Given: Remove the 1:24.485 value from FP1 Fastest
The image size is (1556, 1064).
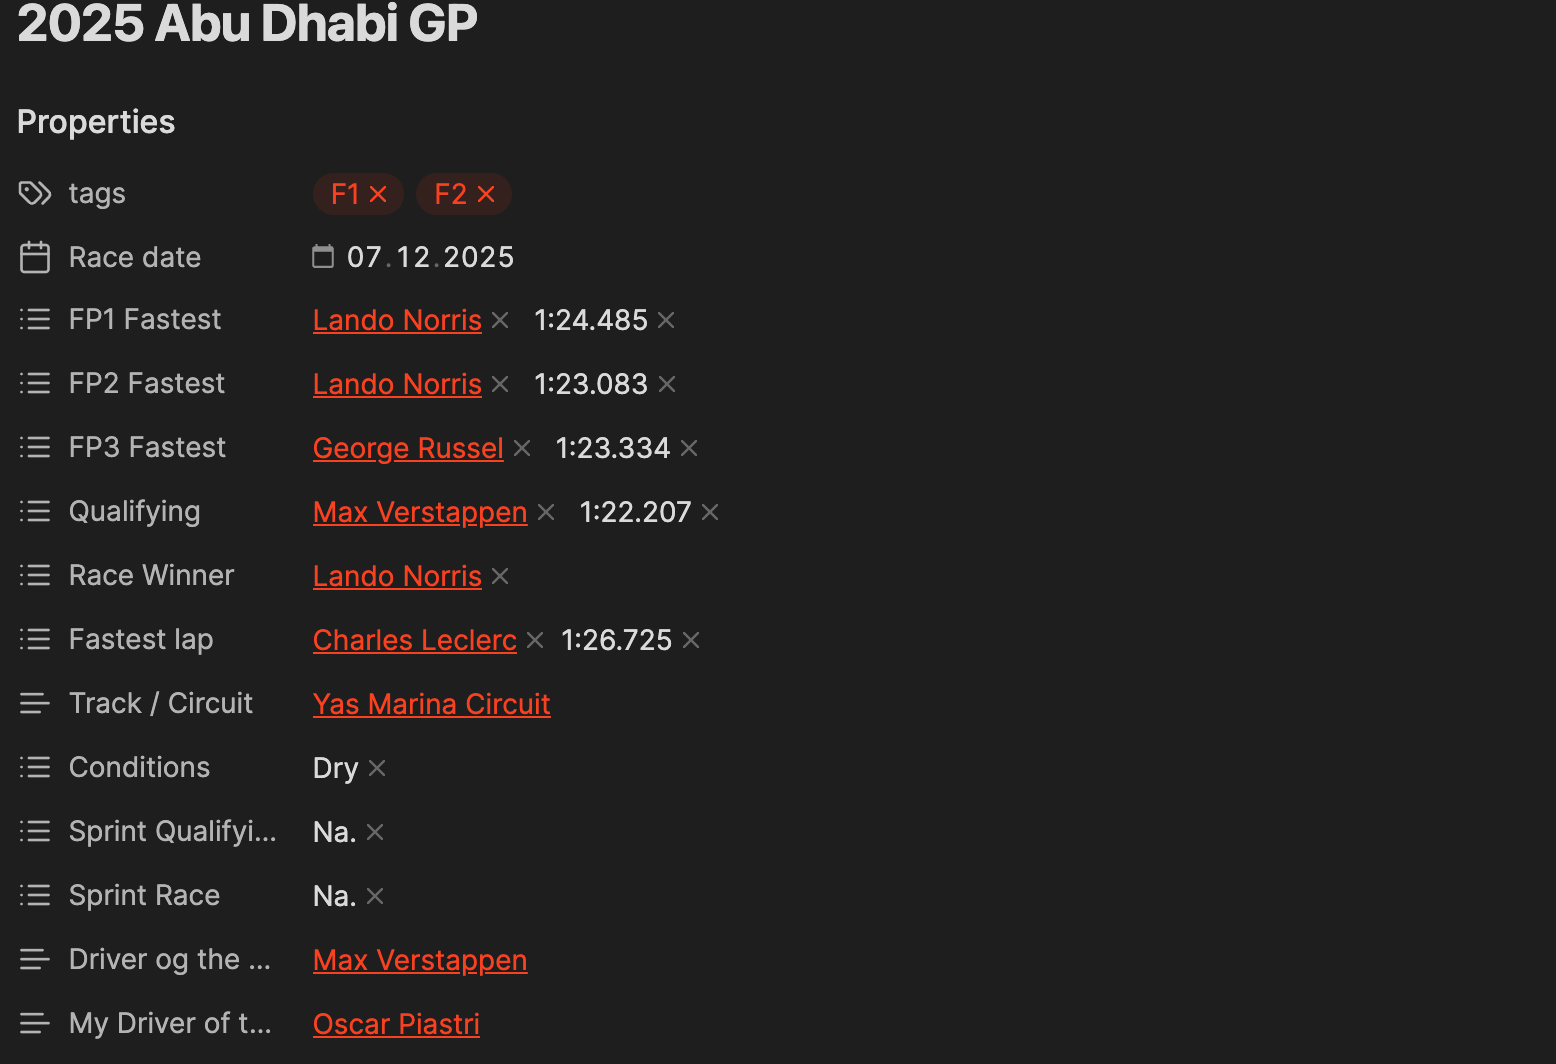Looking at the screenshot, I should 666,320.
